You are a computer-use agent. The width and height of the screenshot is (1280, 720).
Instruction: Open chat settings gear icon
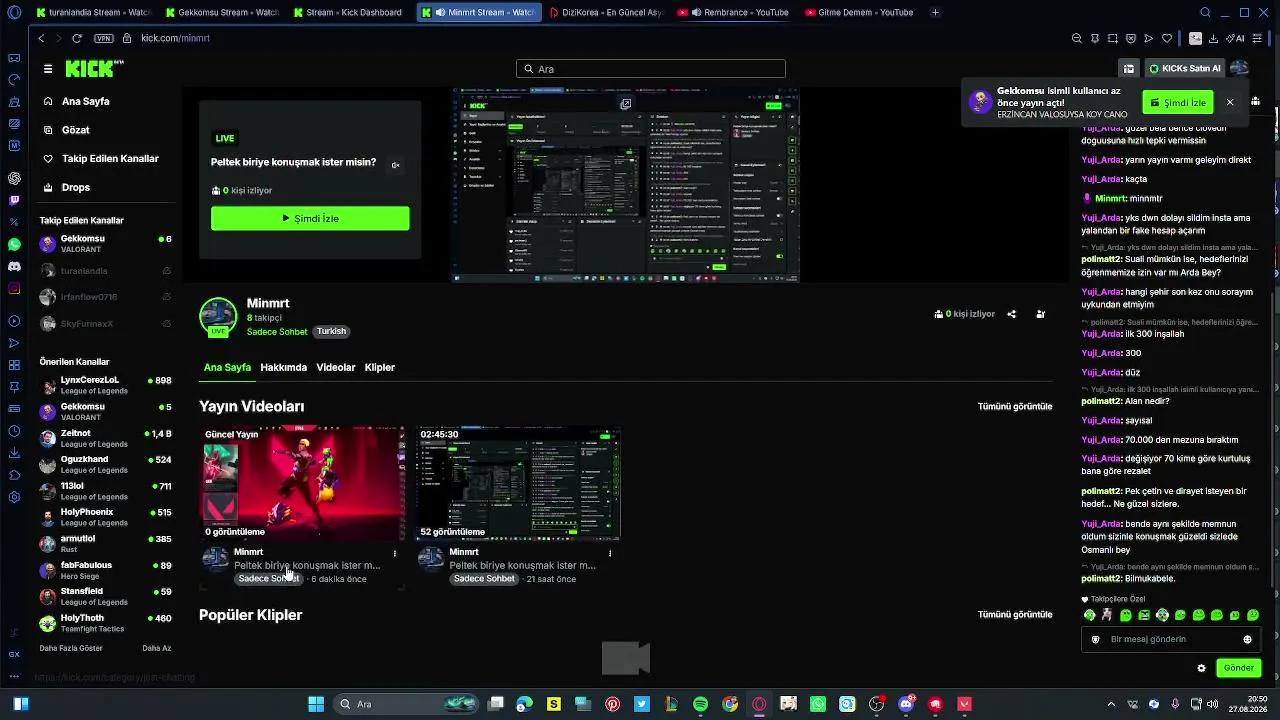(1201, 668)
